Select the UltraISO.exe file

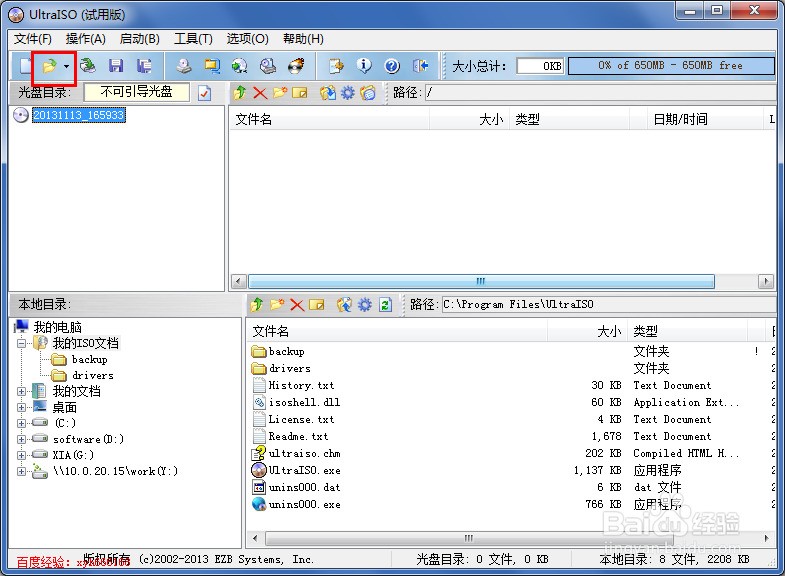pyautogui.click(x=304, y=470)
